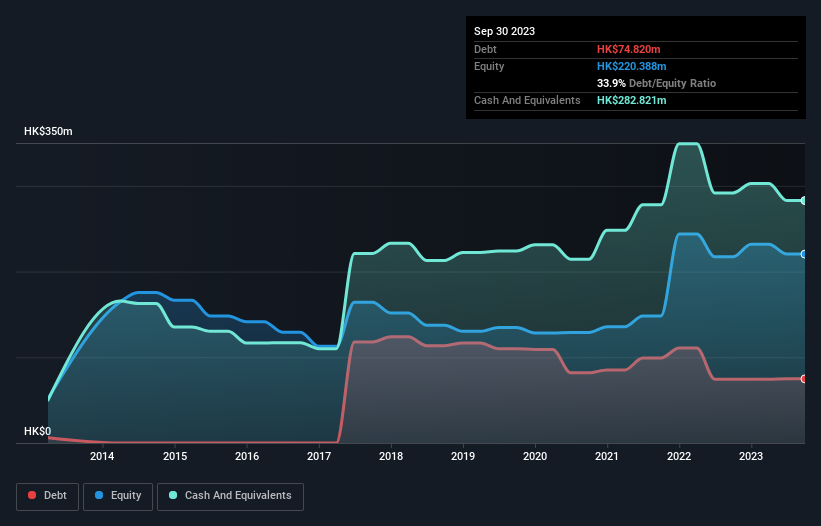Click the 33.9% Debt/Equity Ratio text
Image resolution: width=821 pixels, height=526 pixels.
656,83
